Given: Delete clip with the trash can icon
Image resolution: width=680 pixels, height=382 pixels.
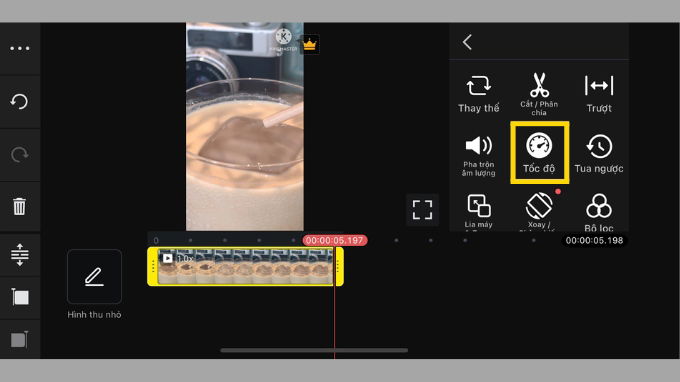Looking at the screenshot, I should click(x=20, y=206).
